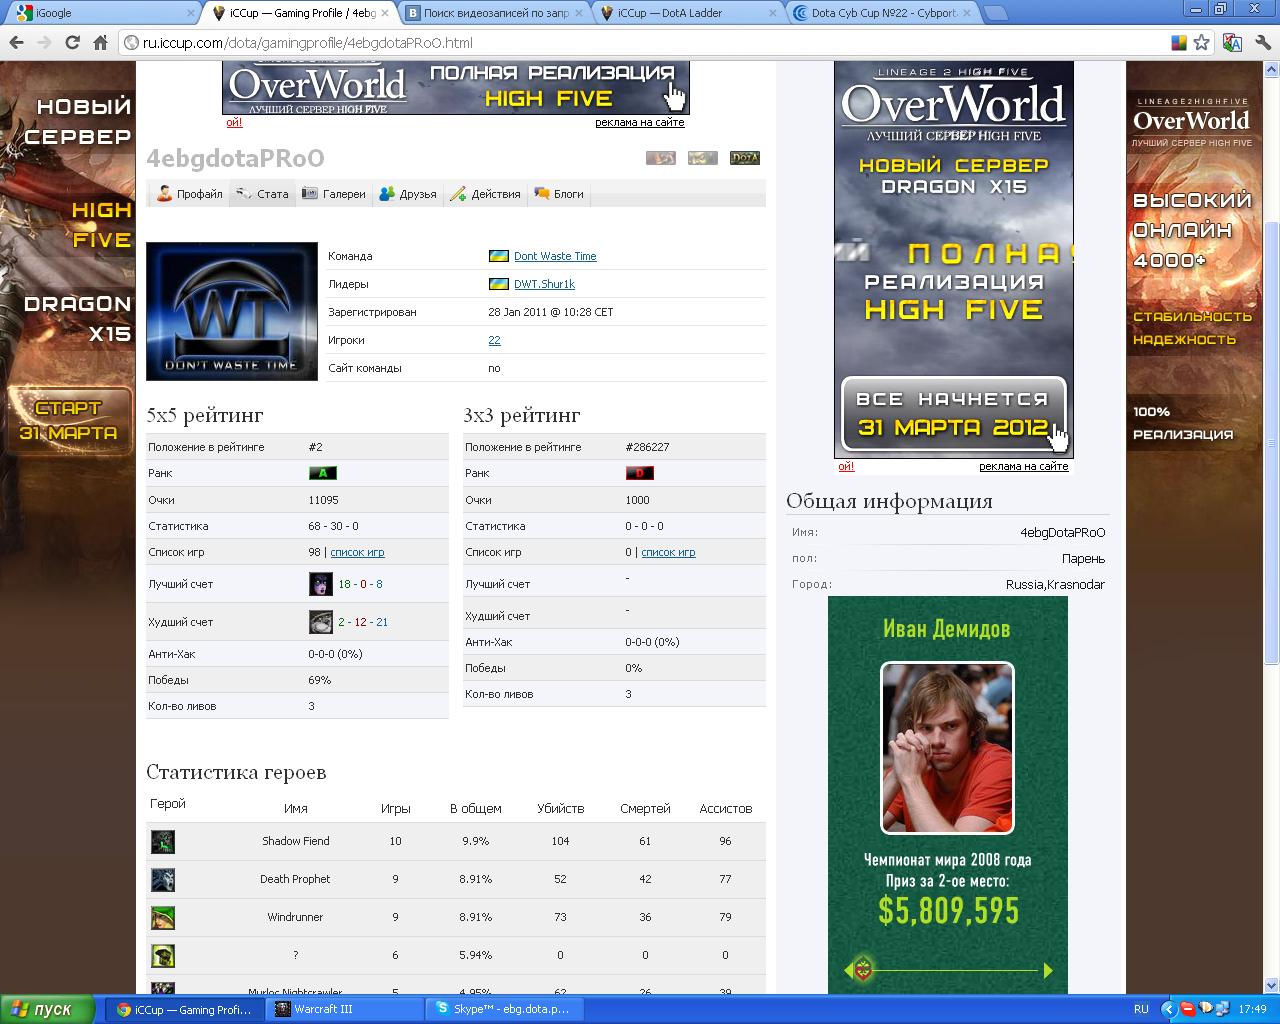Click the СТАРТ 31 МАРТА button on left ad

pyautogui.click(x=69, y=420)
